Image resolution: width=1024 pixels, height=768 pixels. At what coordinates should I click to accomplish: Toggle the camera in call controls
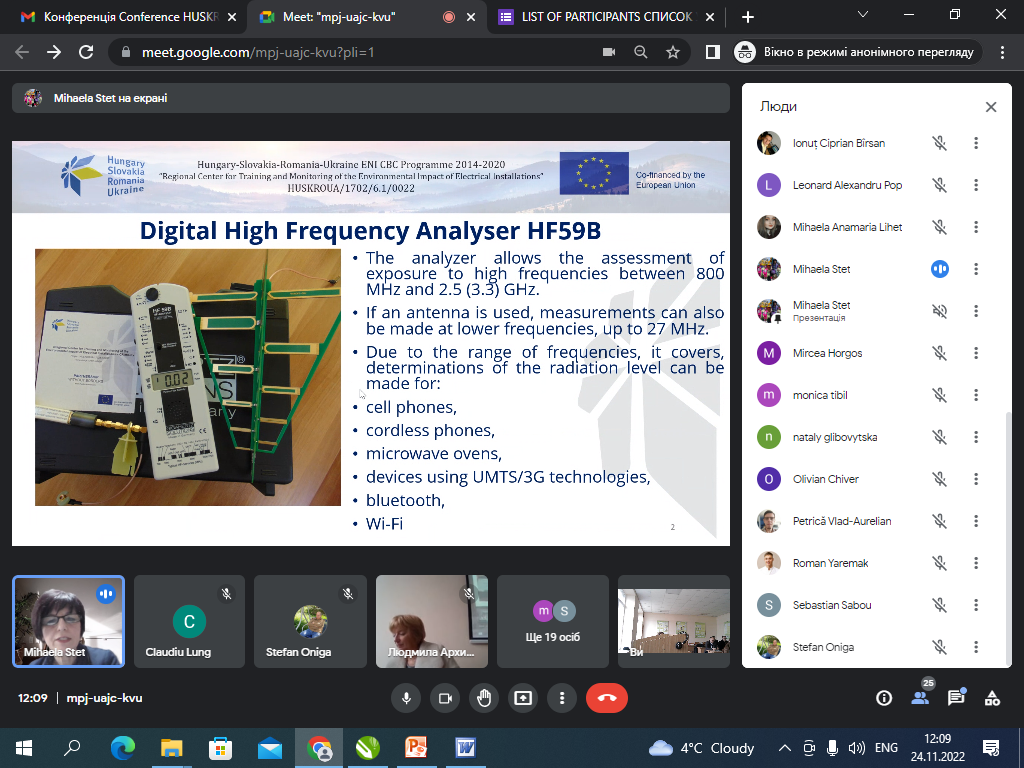click(445, 698)
